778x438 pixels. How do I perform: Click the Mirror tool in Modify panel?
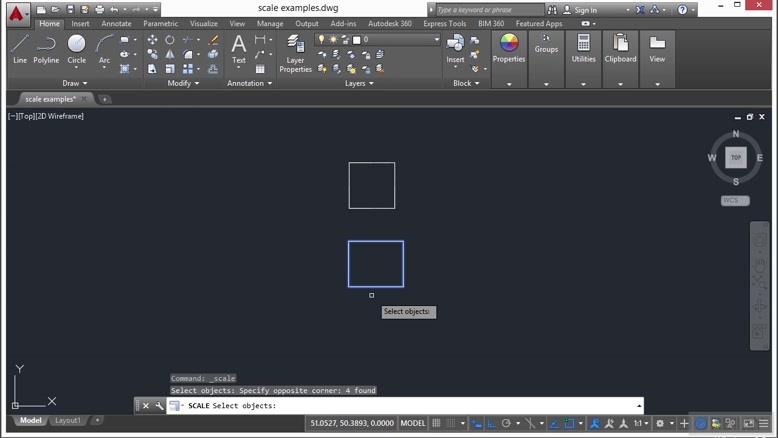[170, 54]
